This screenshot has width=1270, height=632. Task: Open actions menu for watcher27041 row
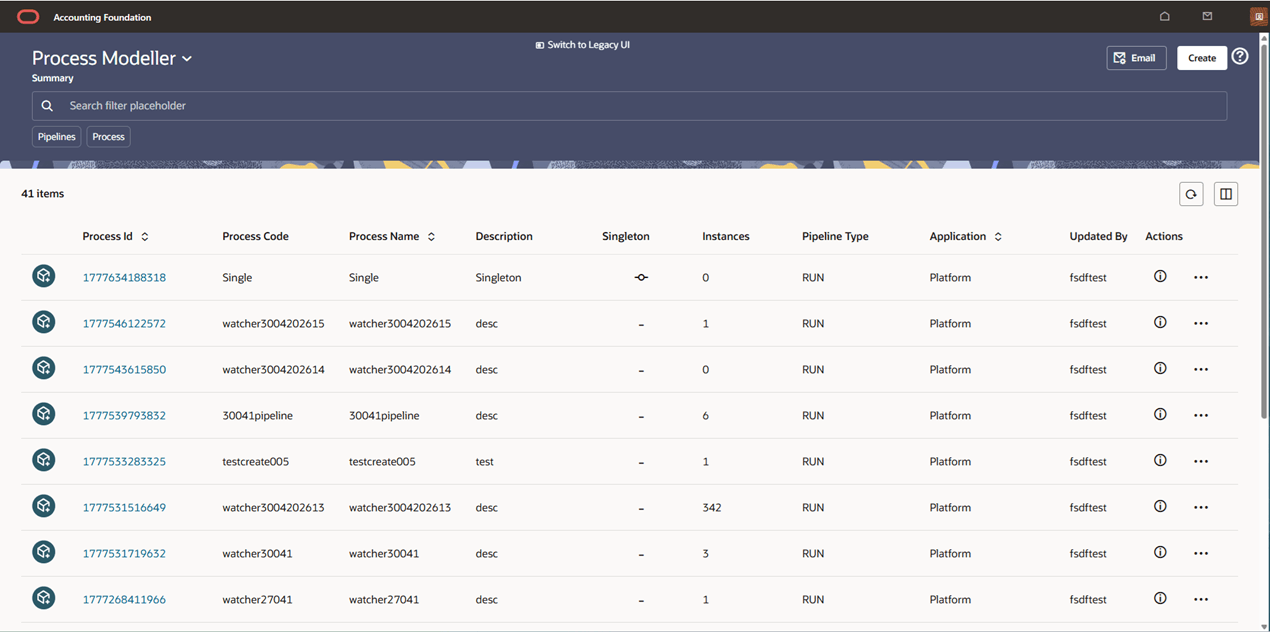coord(1201,599)
